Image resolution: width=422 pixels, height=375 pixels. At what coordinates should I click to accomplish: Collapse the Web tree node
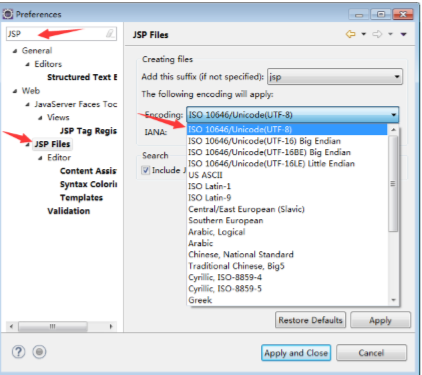coord(14,91)
